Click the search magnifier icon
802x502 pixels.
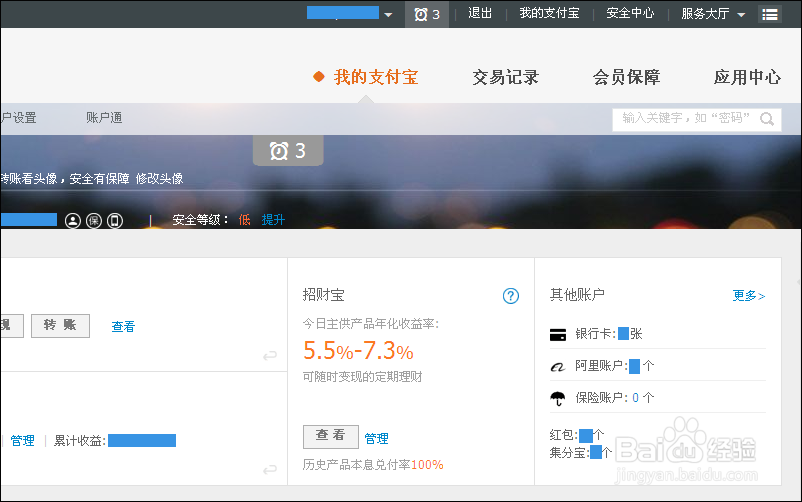click(x=767, y=119)
